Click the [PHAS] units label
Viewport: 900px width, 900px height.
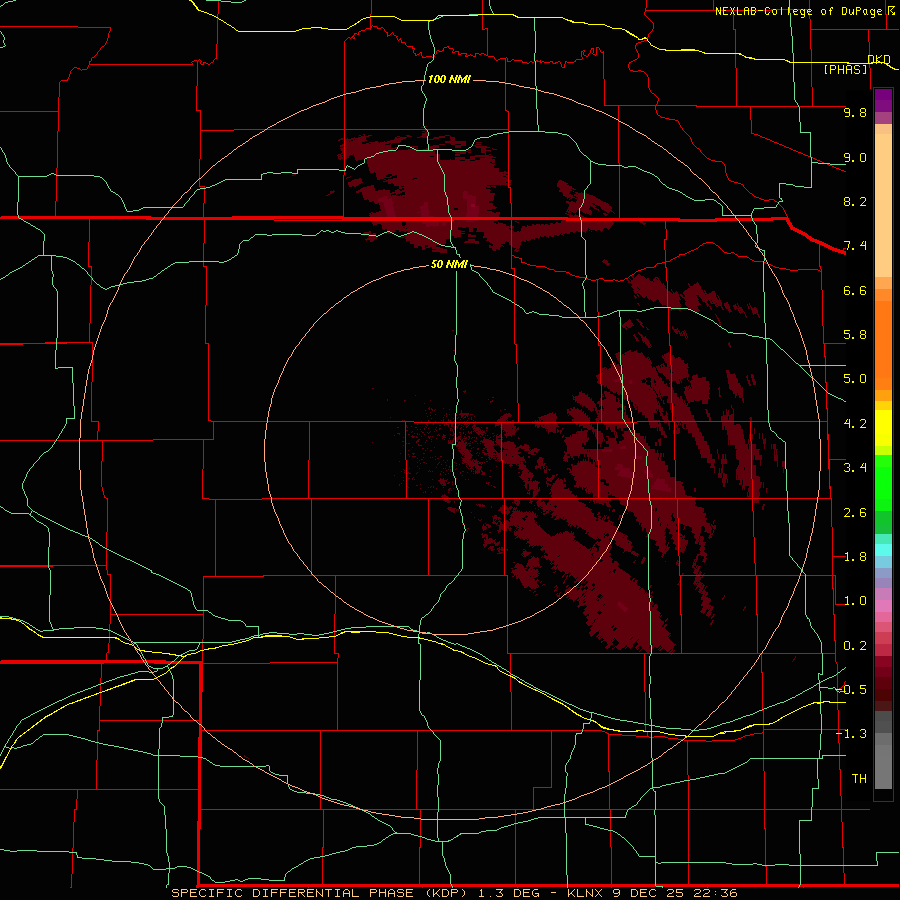845,69
